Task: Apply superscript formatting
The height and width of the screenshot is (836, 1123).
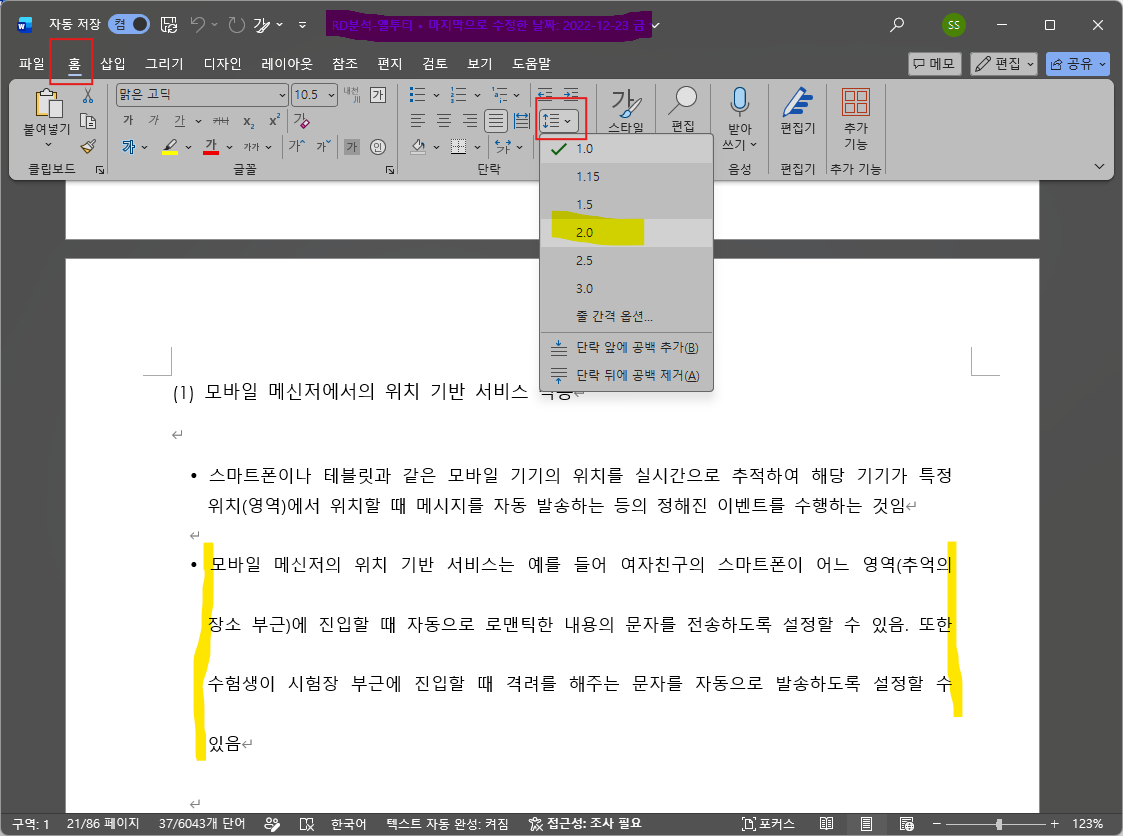Action: click(274, 120)
